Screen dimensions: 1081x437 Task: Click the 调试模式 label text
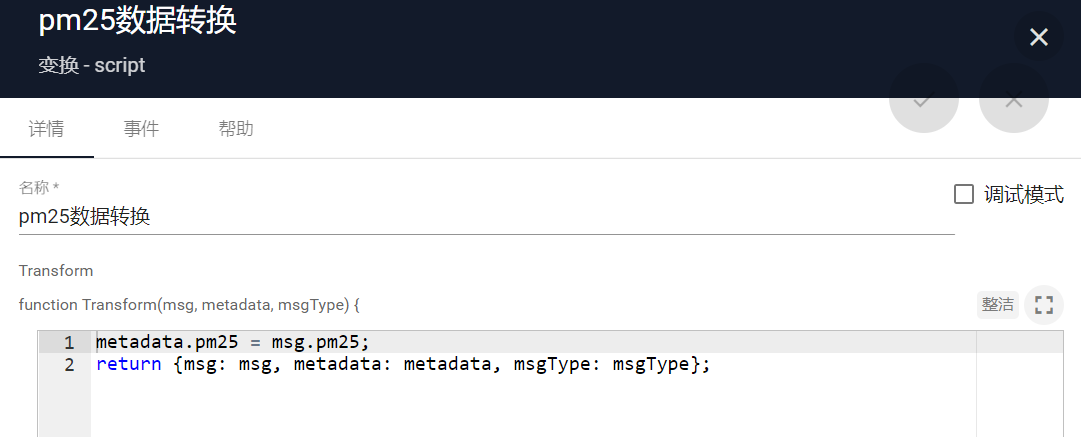(x=1024, y=194)
